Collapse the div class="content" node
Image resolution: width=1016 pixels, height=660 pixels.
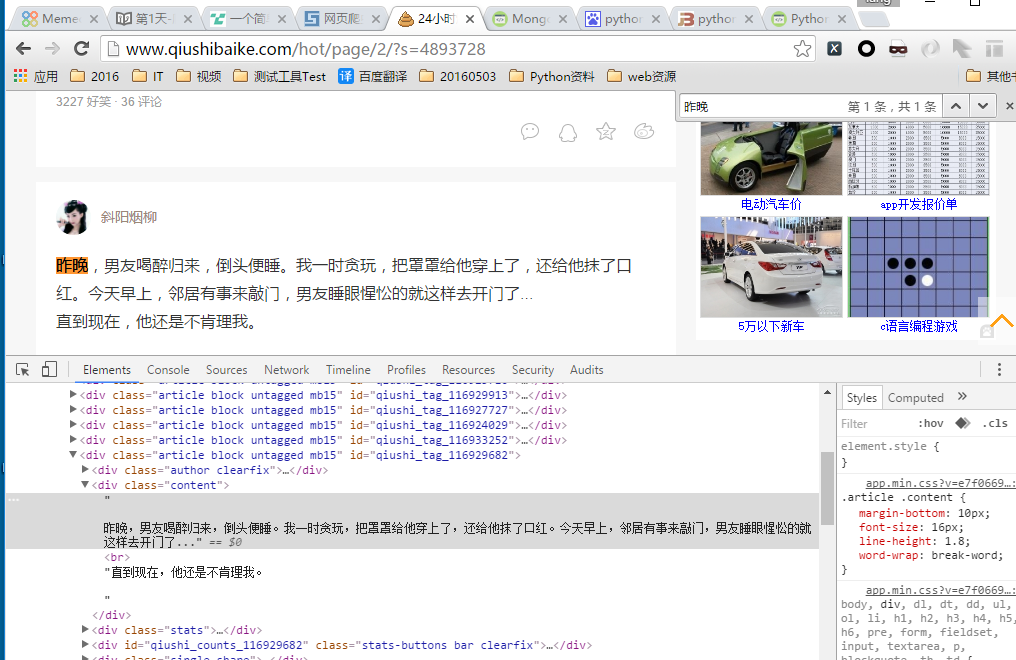click(86, 485)
